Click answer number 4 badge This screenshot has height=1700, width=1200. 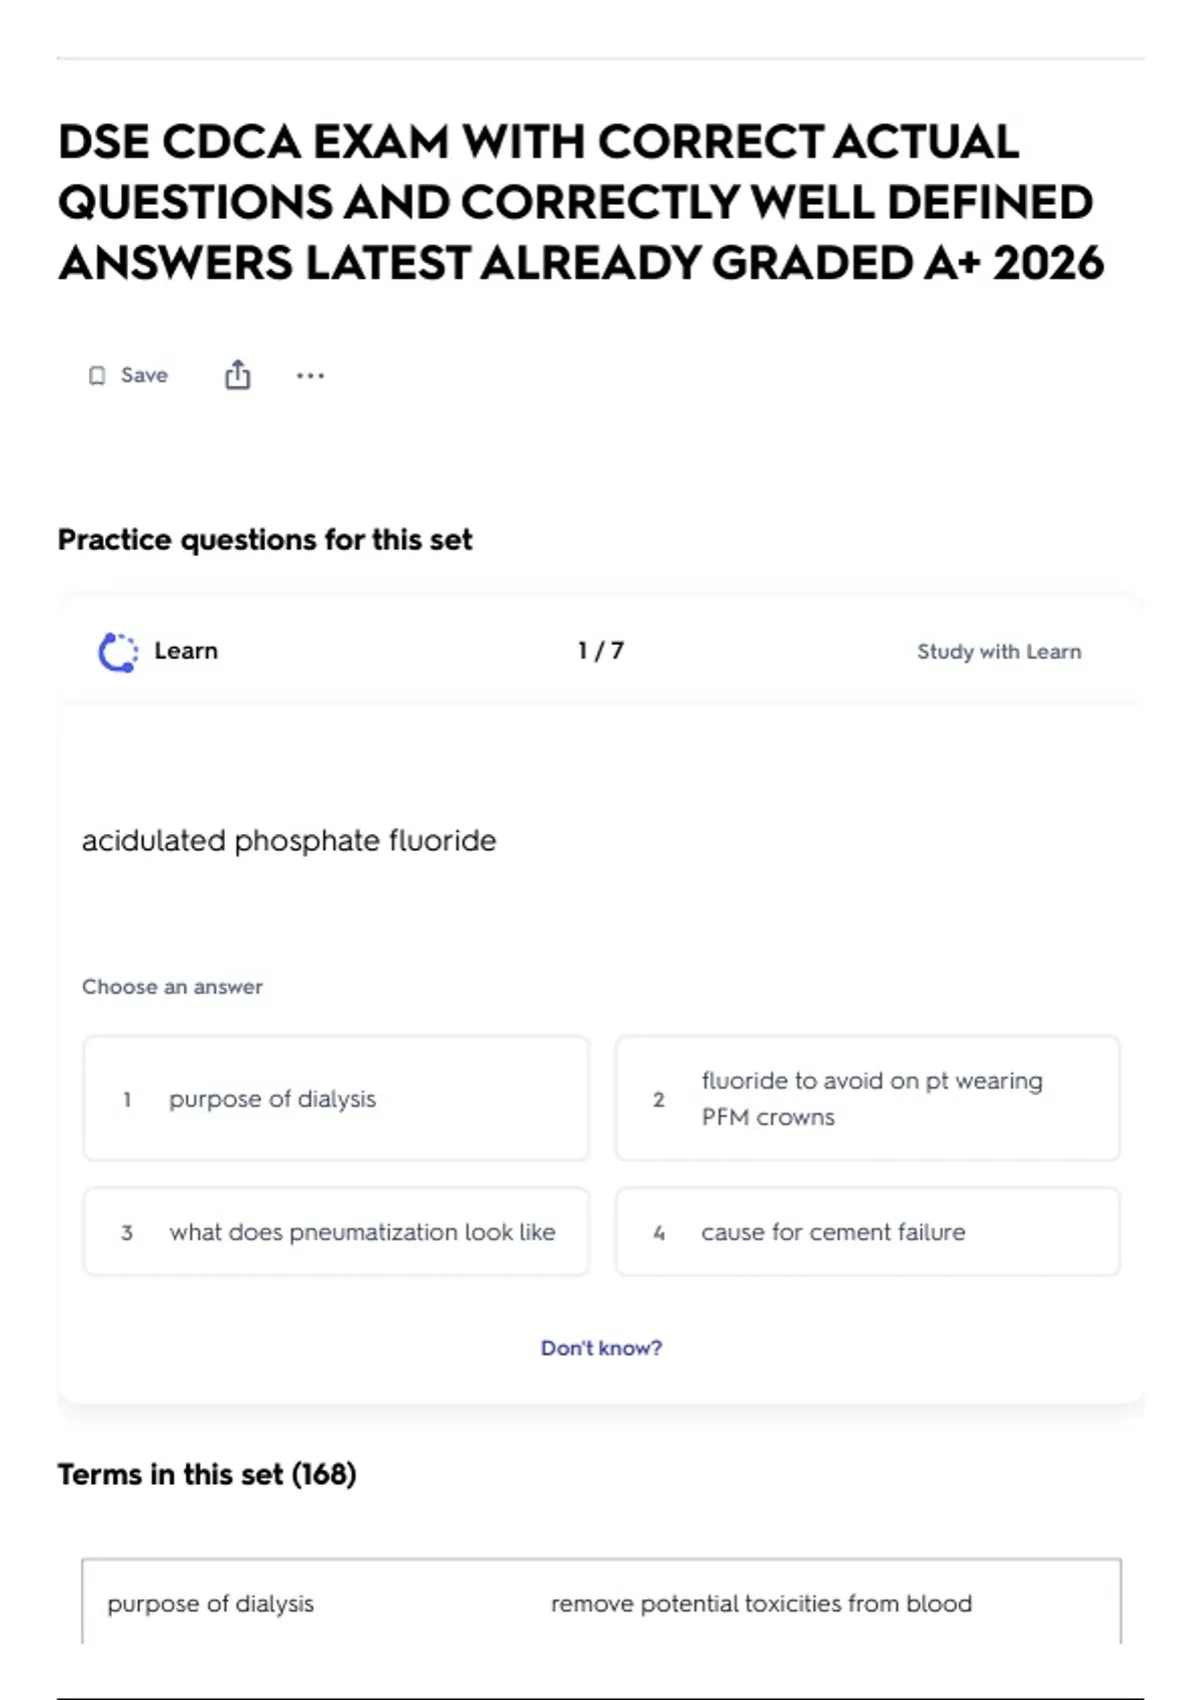[x=658, y=1233]
